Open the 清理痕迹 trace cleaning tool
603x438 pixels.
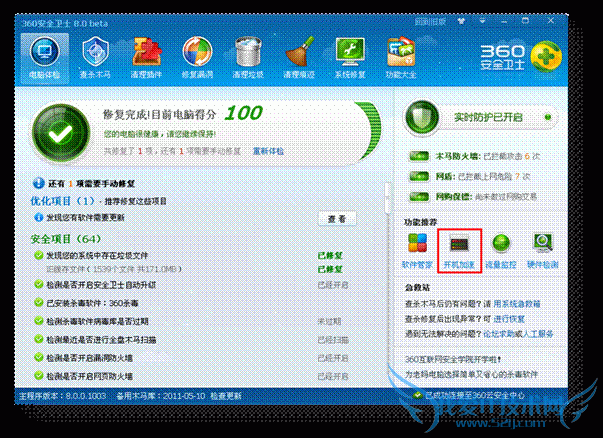(x=299, y=58)
